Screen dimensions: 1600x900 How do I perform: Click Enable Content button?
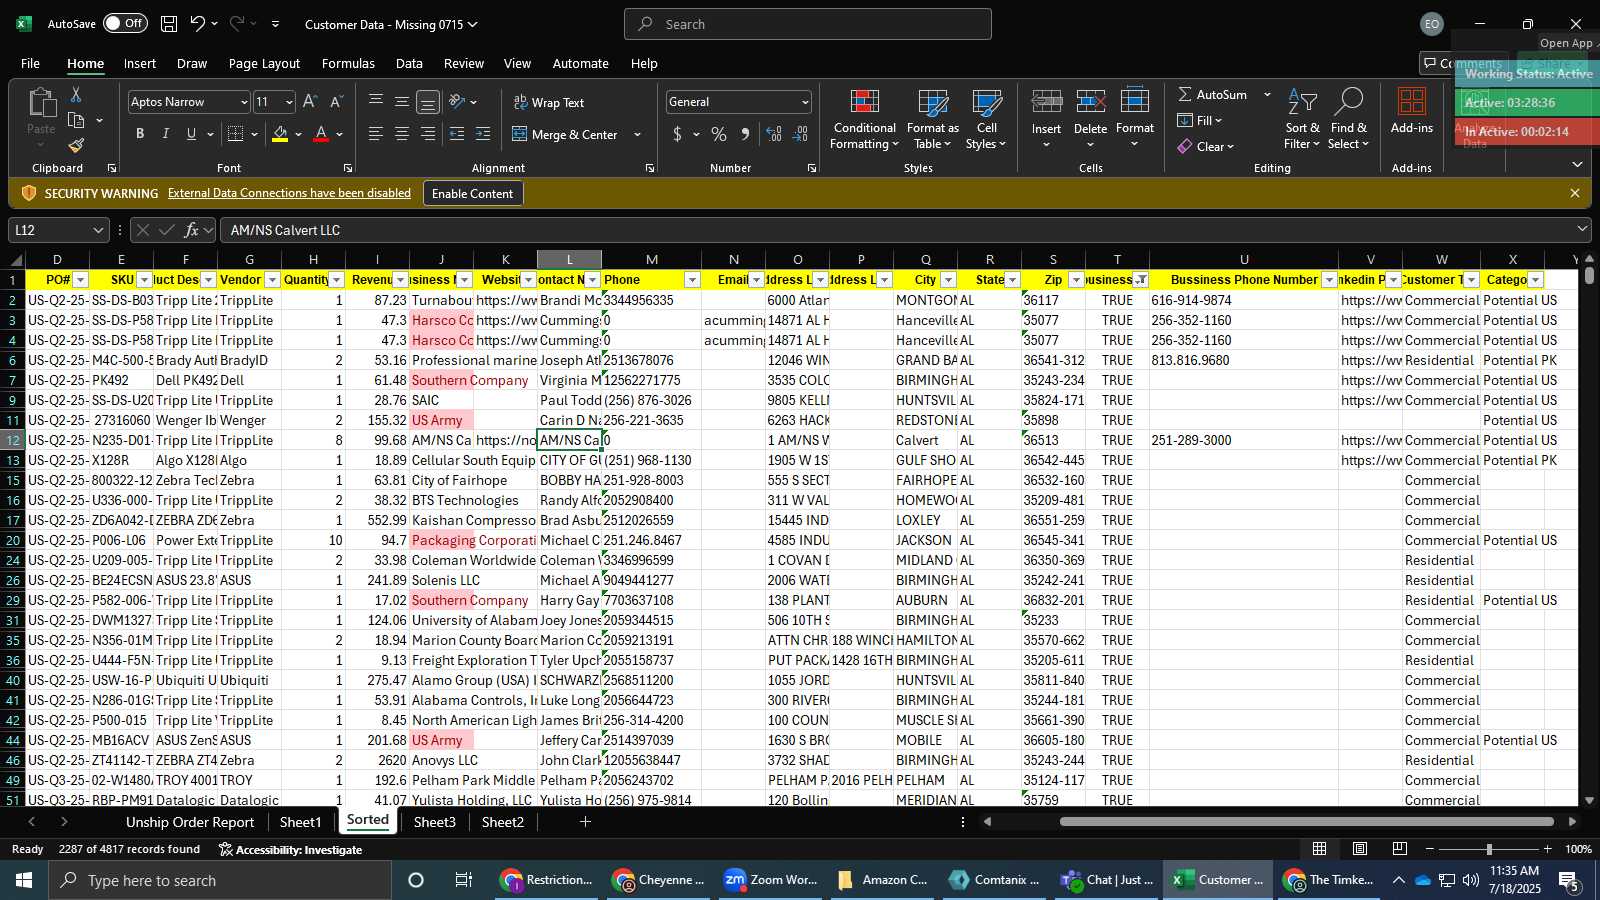[x=472, y=193]
